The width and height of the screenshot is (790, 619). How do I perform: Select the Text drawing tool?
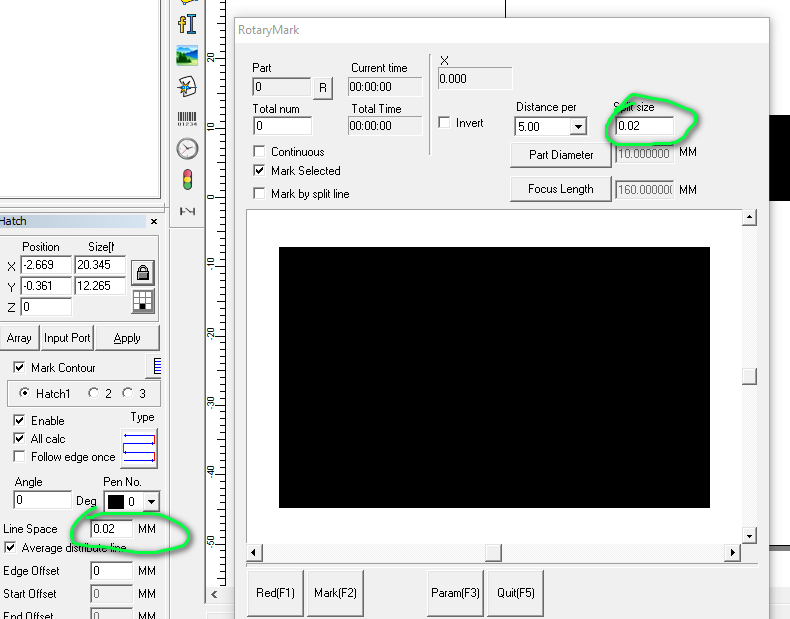click(x=187, y=22)
